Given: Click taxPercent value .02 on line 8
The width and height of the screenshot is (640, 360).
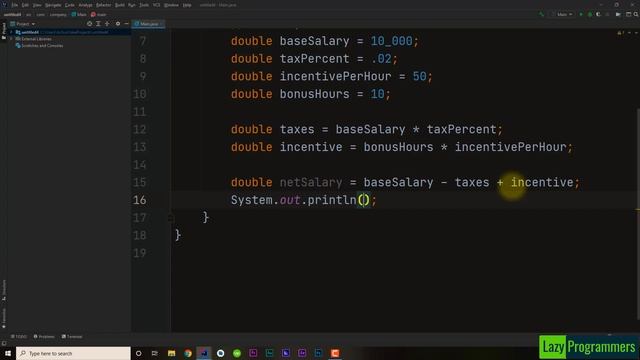Looking at the screenshot, I should (381, 59).
